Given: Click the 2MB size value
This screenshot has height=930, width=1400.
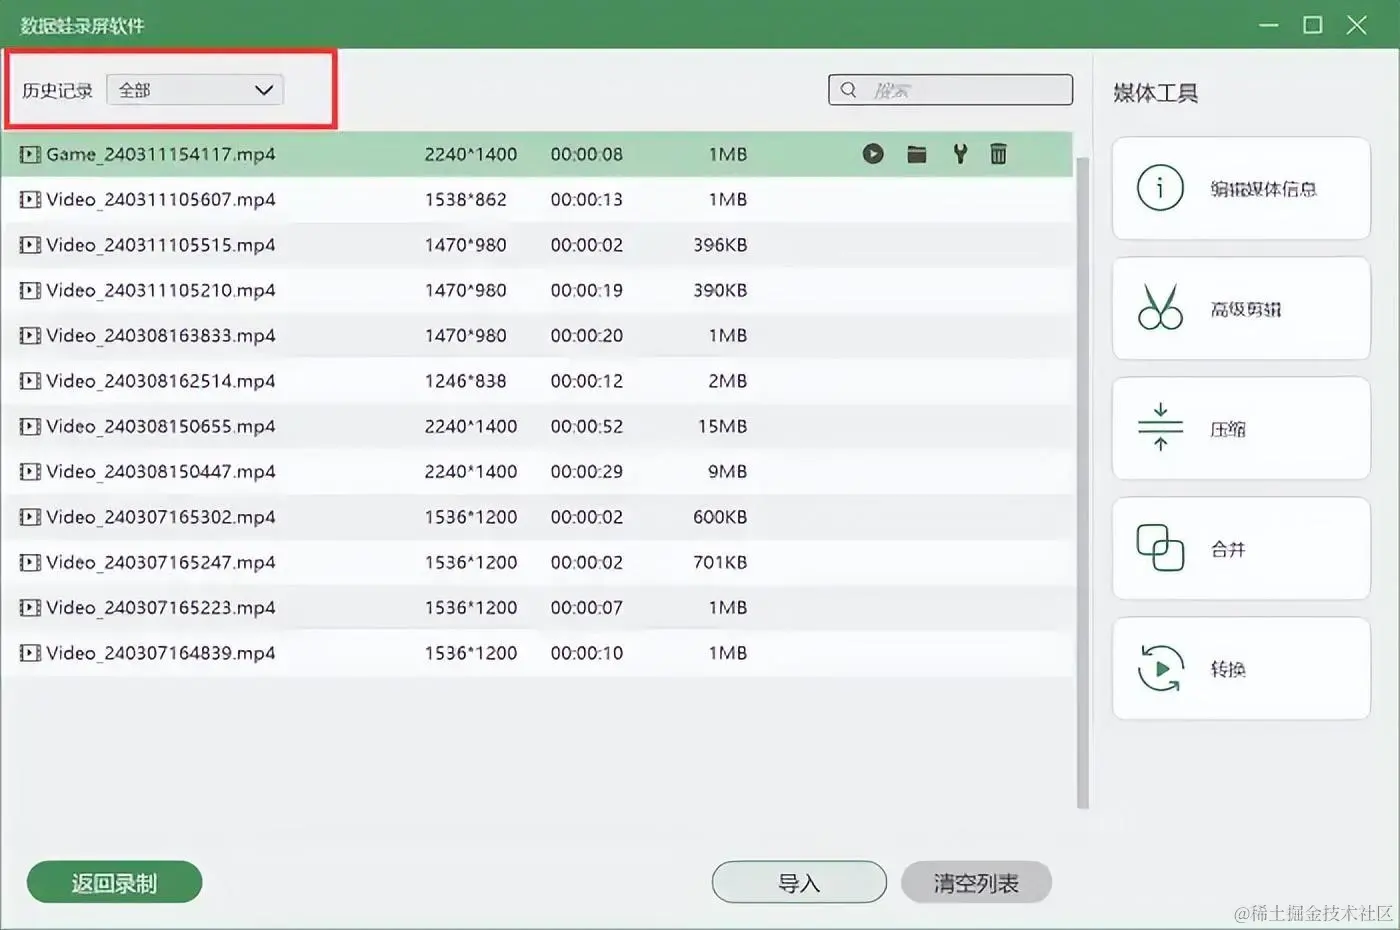Looking at the screenshot, I should [728, 381].
